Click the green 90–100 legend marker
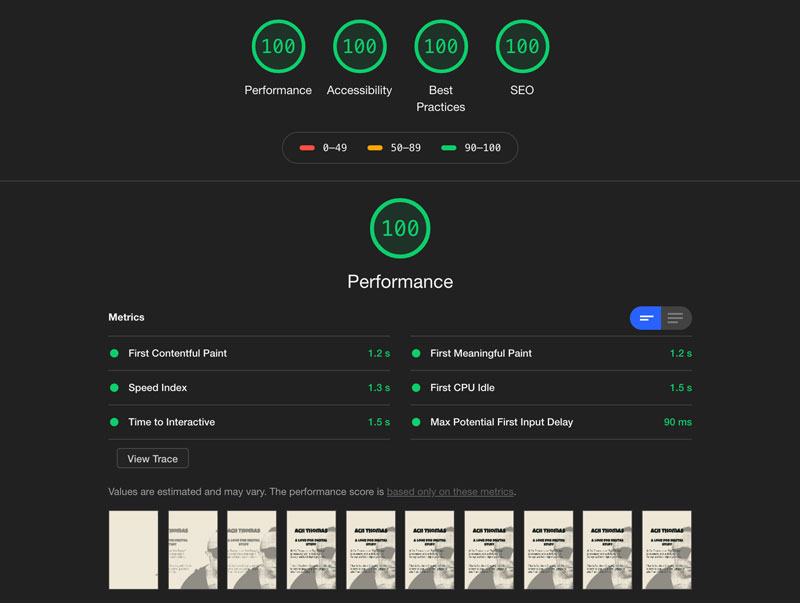This screenshot has height=603, width=800. (448, 147)
